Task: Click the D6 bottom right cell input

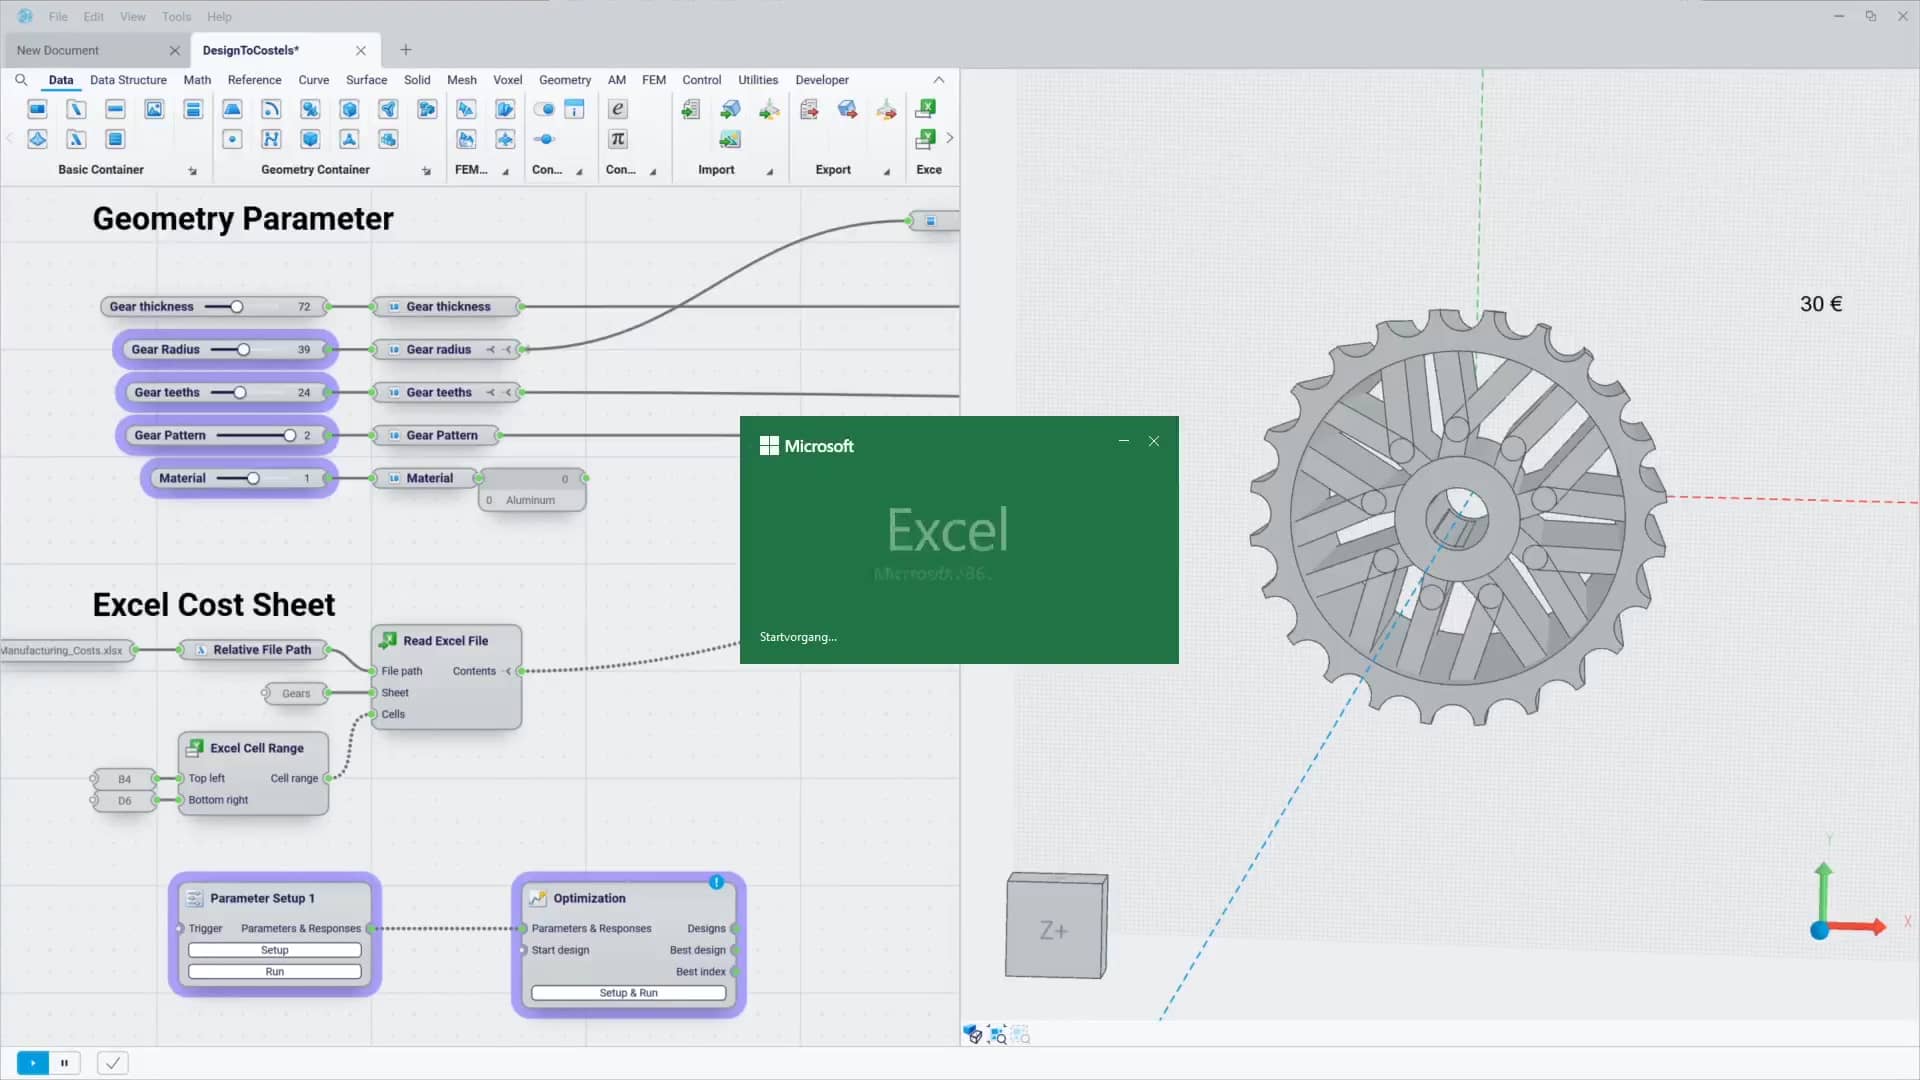Action: (124, 801)
